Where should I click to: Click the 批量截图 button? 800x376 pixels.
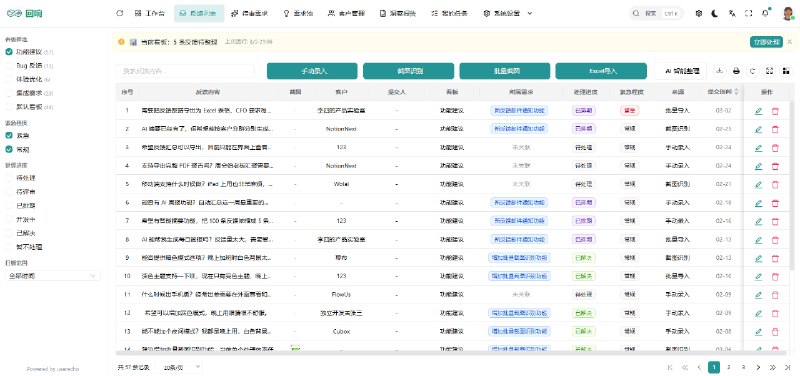pos(505,71)
